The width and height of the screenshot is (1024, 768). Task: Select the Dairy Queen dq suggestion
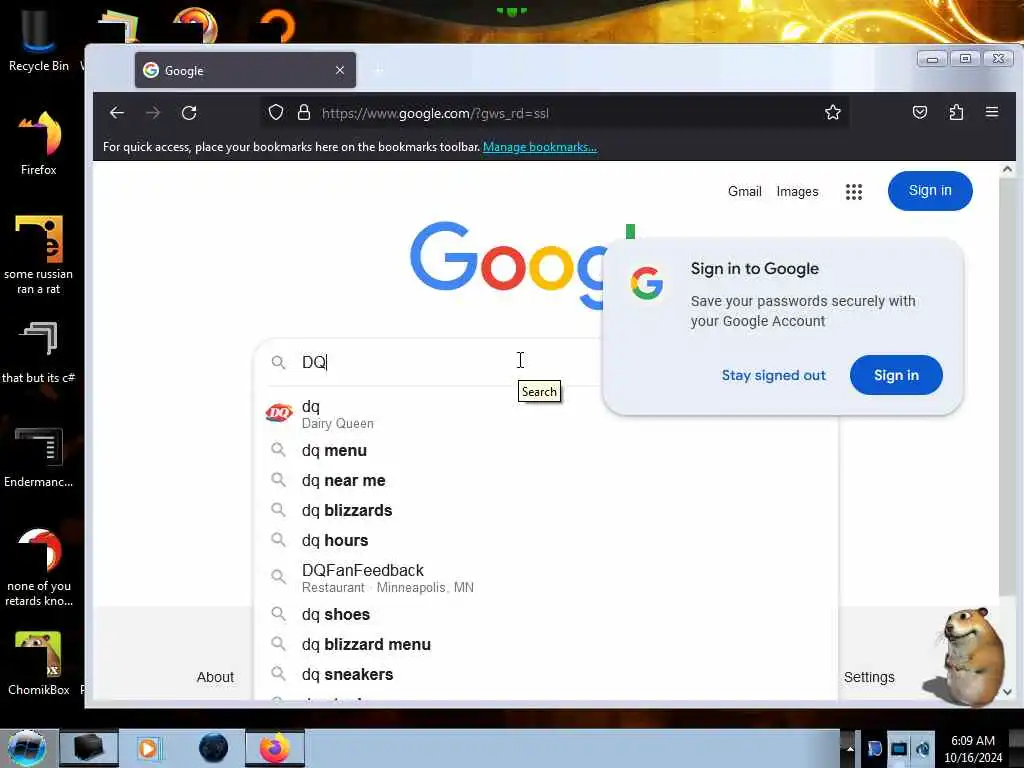[545, 414]
